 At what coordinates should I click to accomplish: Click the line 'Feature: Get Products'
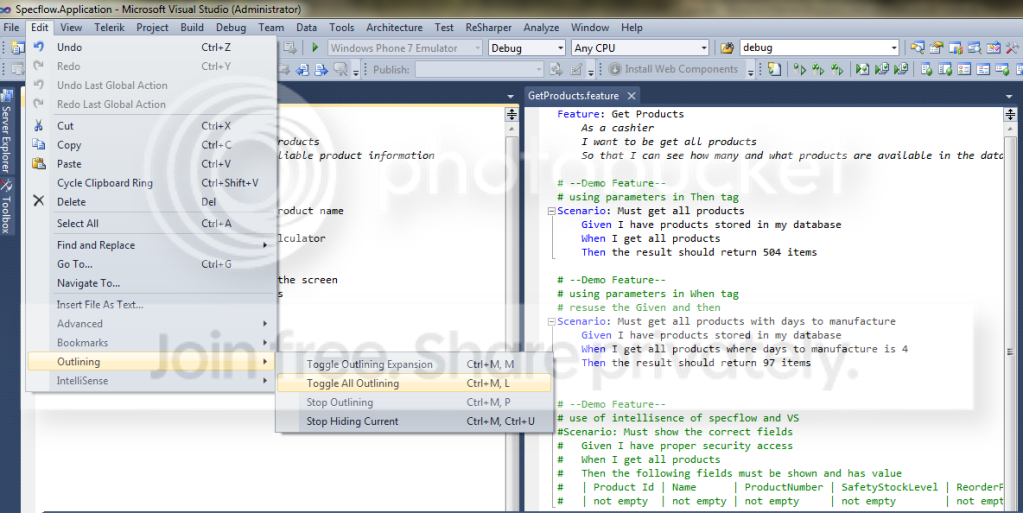tap(620, 114)
